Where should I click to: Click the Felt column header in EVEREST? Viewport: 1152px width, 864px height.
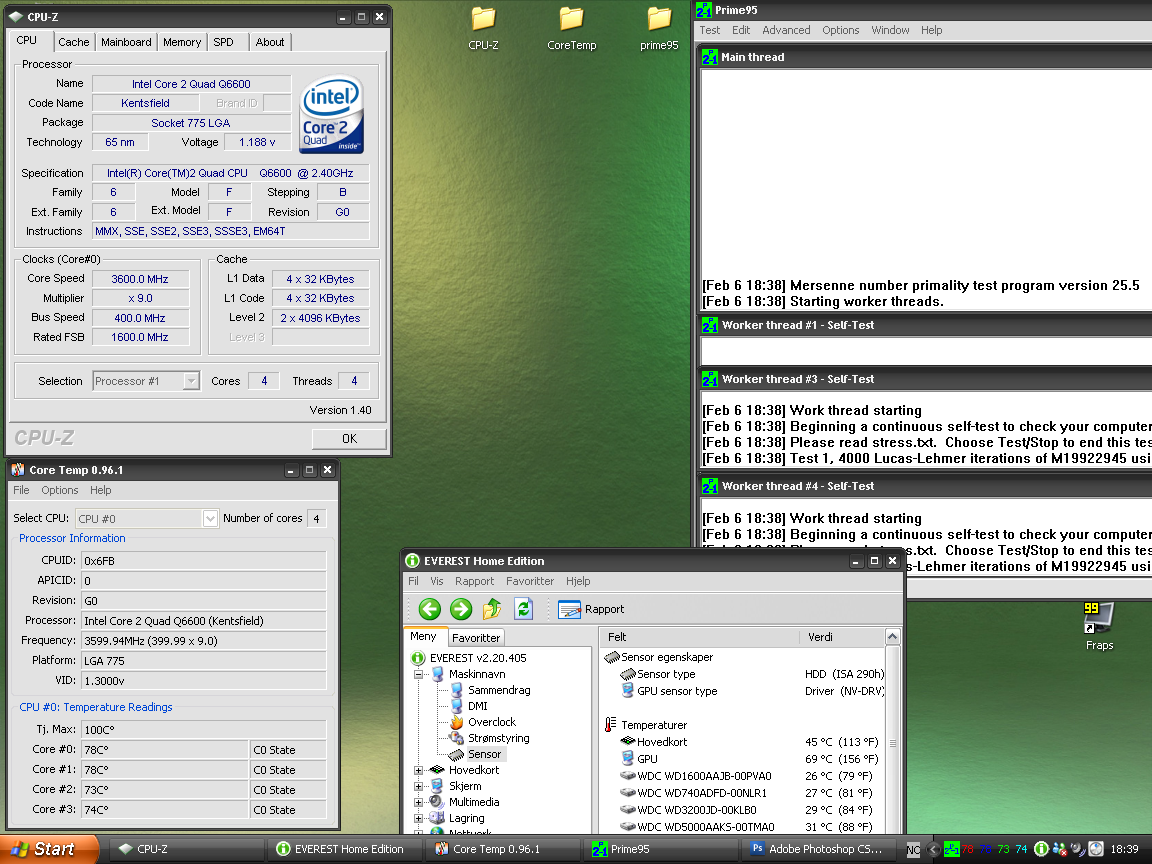699,637
